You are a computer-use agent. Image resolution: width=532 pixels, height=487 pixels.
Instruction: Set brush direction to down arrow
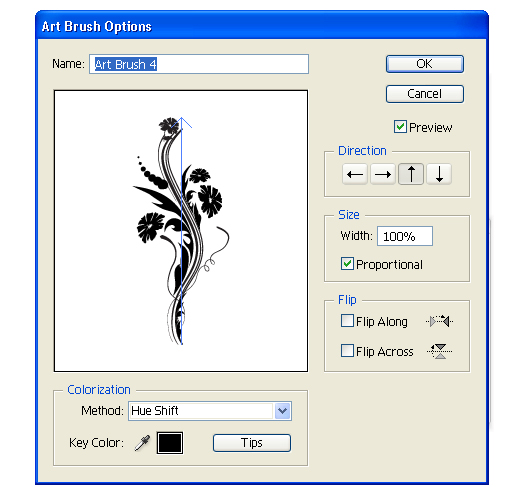point(439,174)
